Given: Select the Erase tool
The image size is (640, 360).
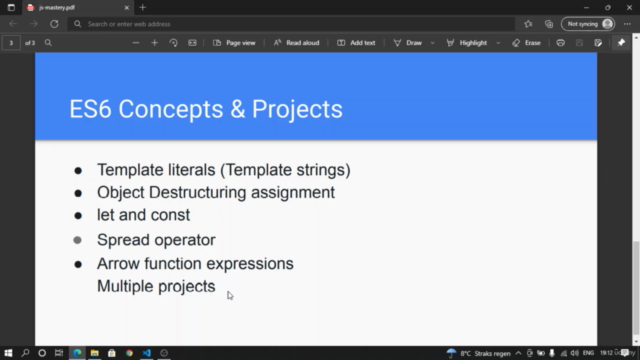Looking at the screenshot, I should pos(527,43).
